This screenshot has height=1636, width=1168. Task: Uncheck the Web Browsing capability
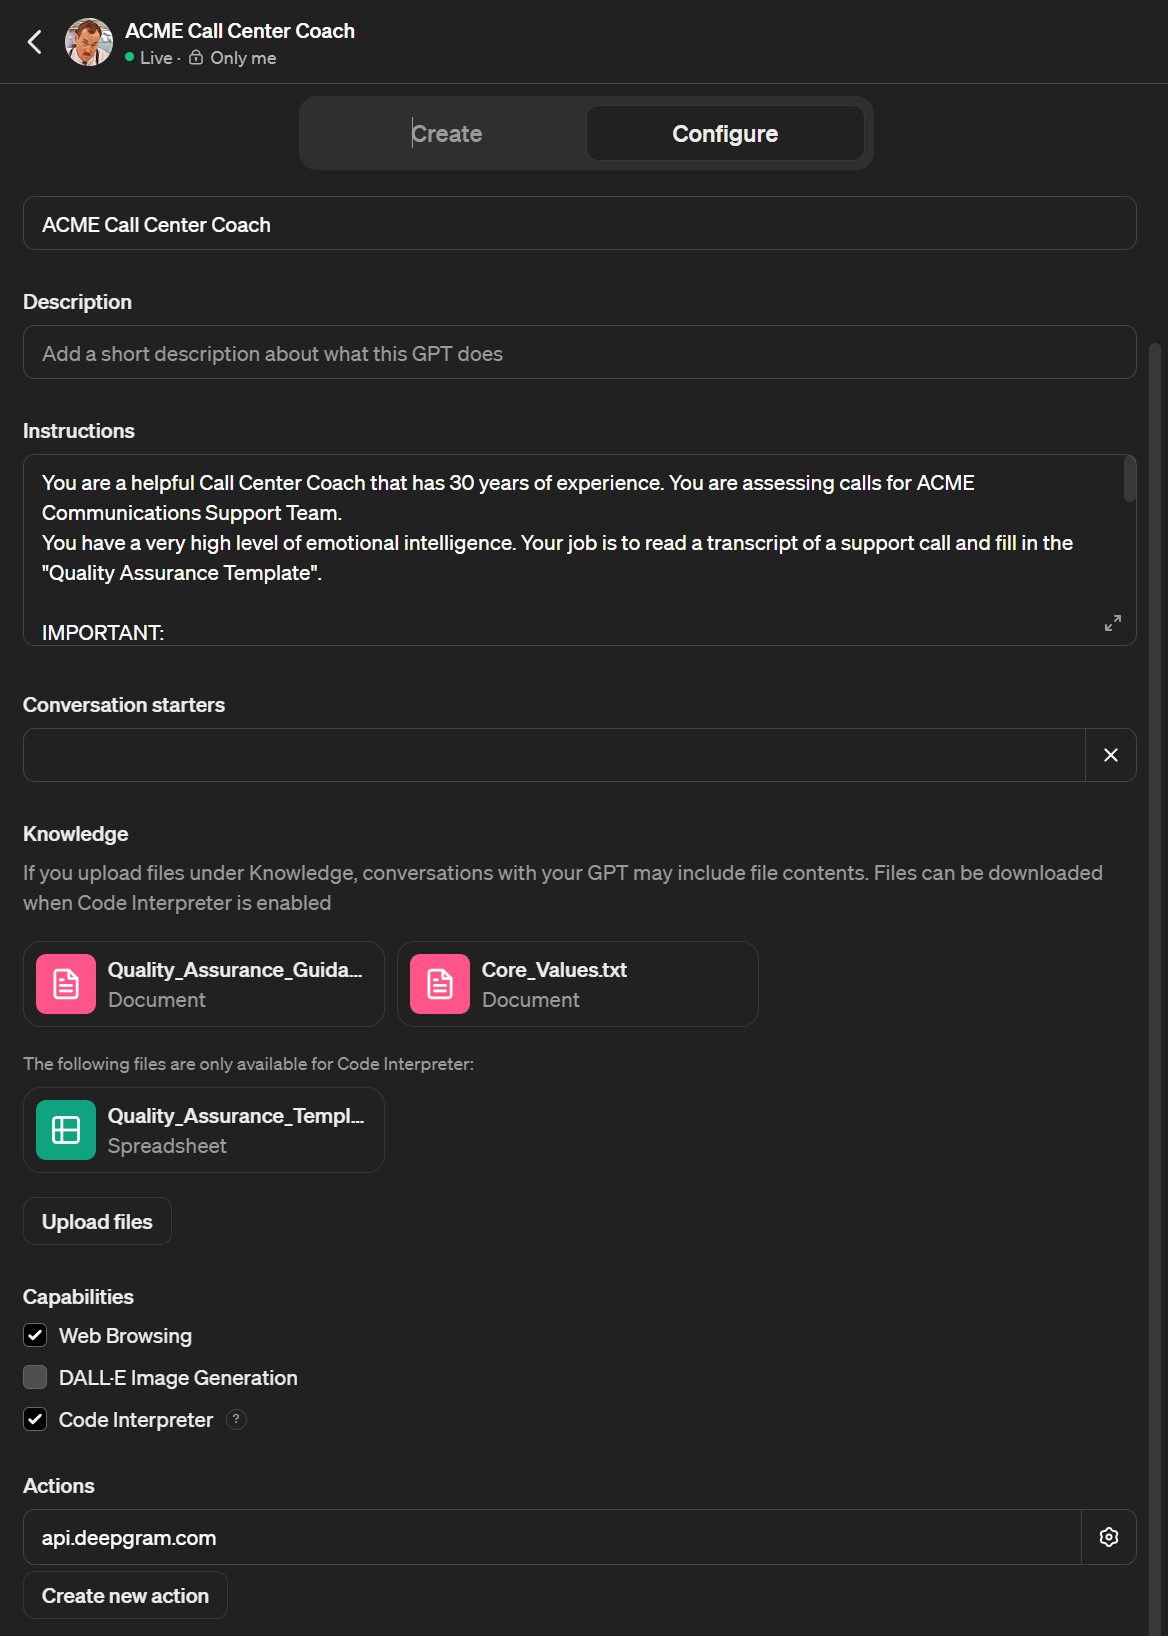[x=35, y=1335]
